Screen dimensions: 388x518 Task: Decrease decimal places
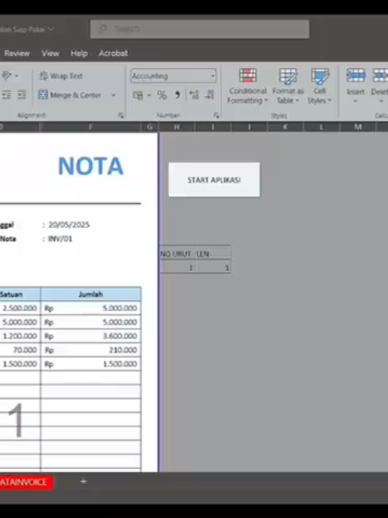tap(210, 95)
